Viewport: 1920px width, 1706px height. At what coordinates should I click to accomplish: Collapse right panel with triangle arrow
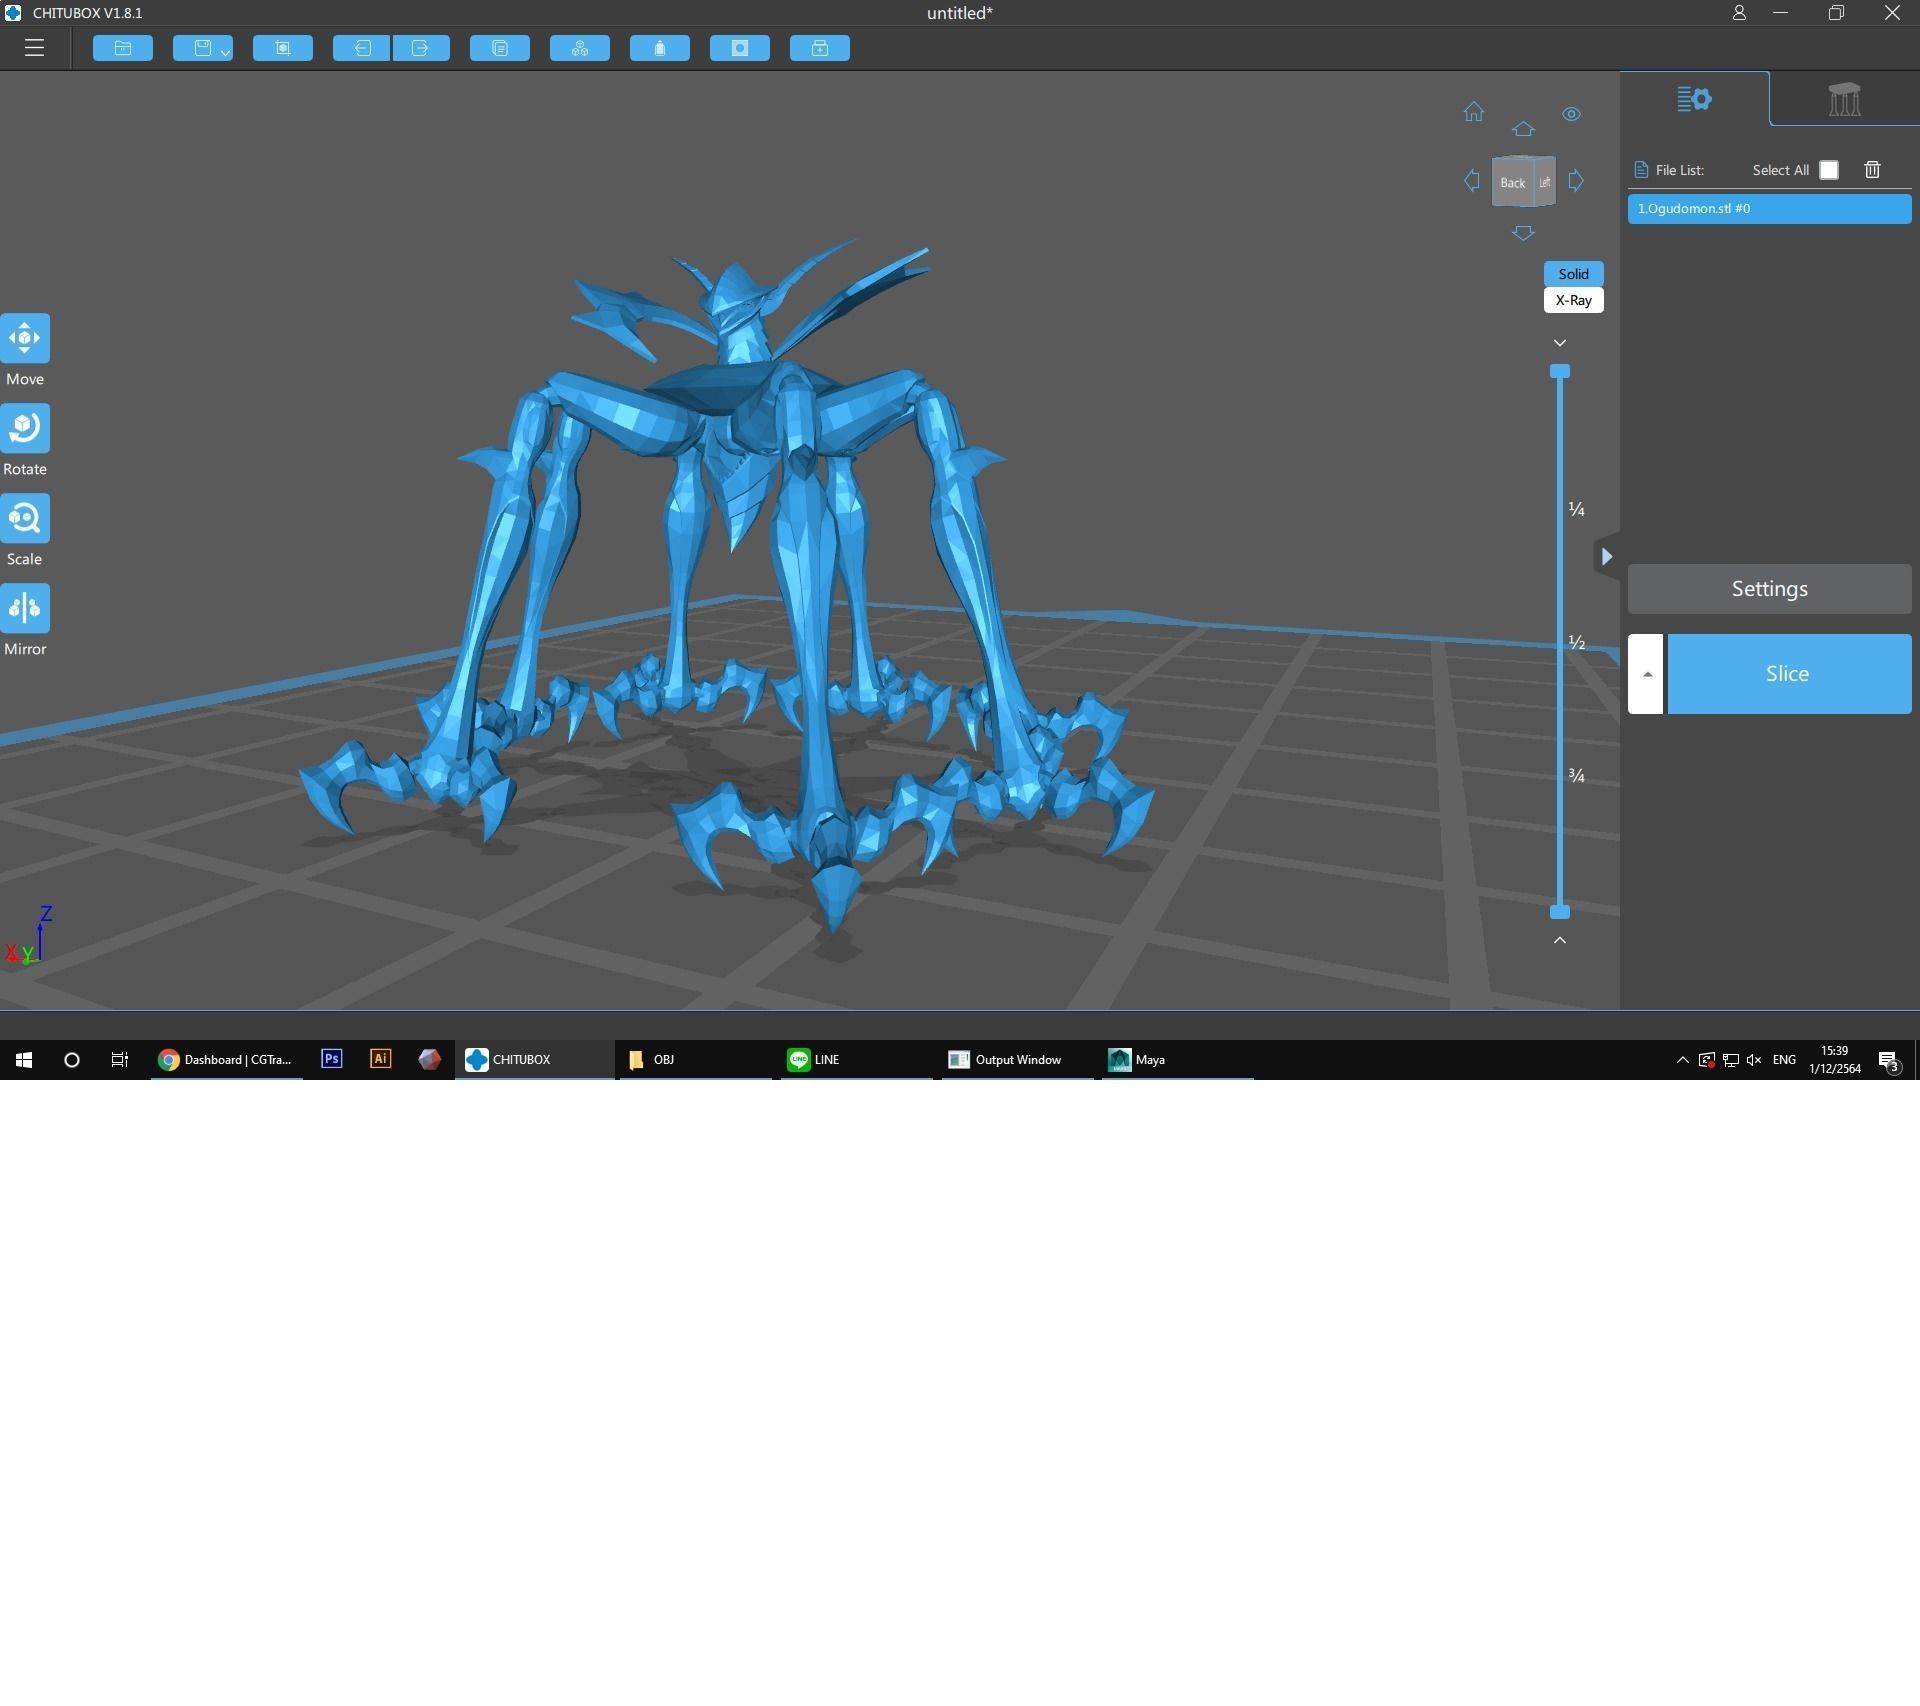pos(1607,557)
